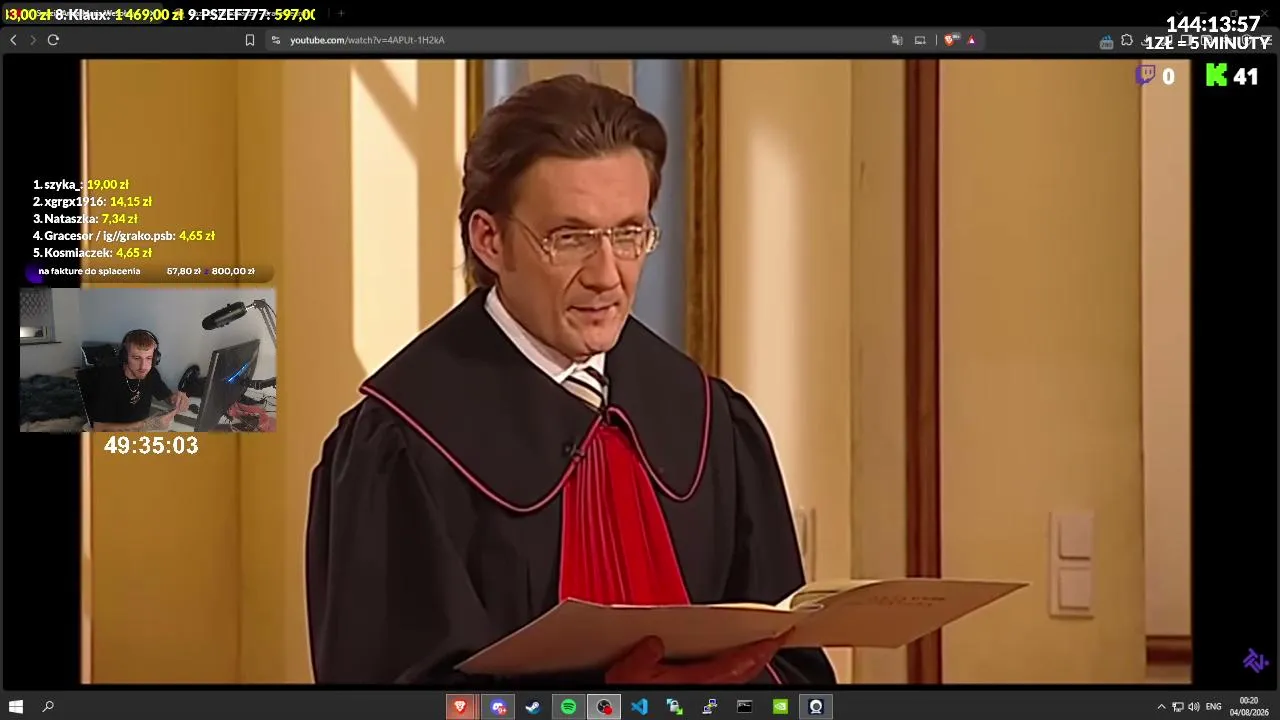The width and height of the screenshot is (1280, 720).
Task: Open the translate page icon
Action: pyautogui.click(x=897, y=40)
